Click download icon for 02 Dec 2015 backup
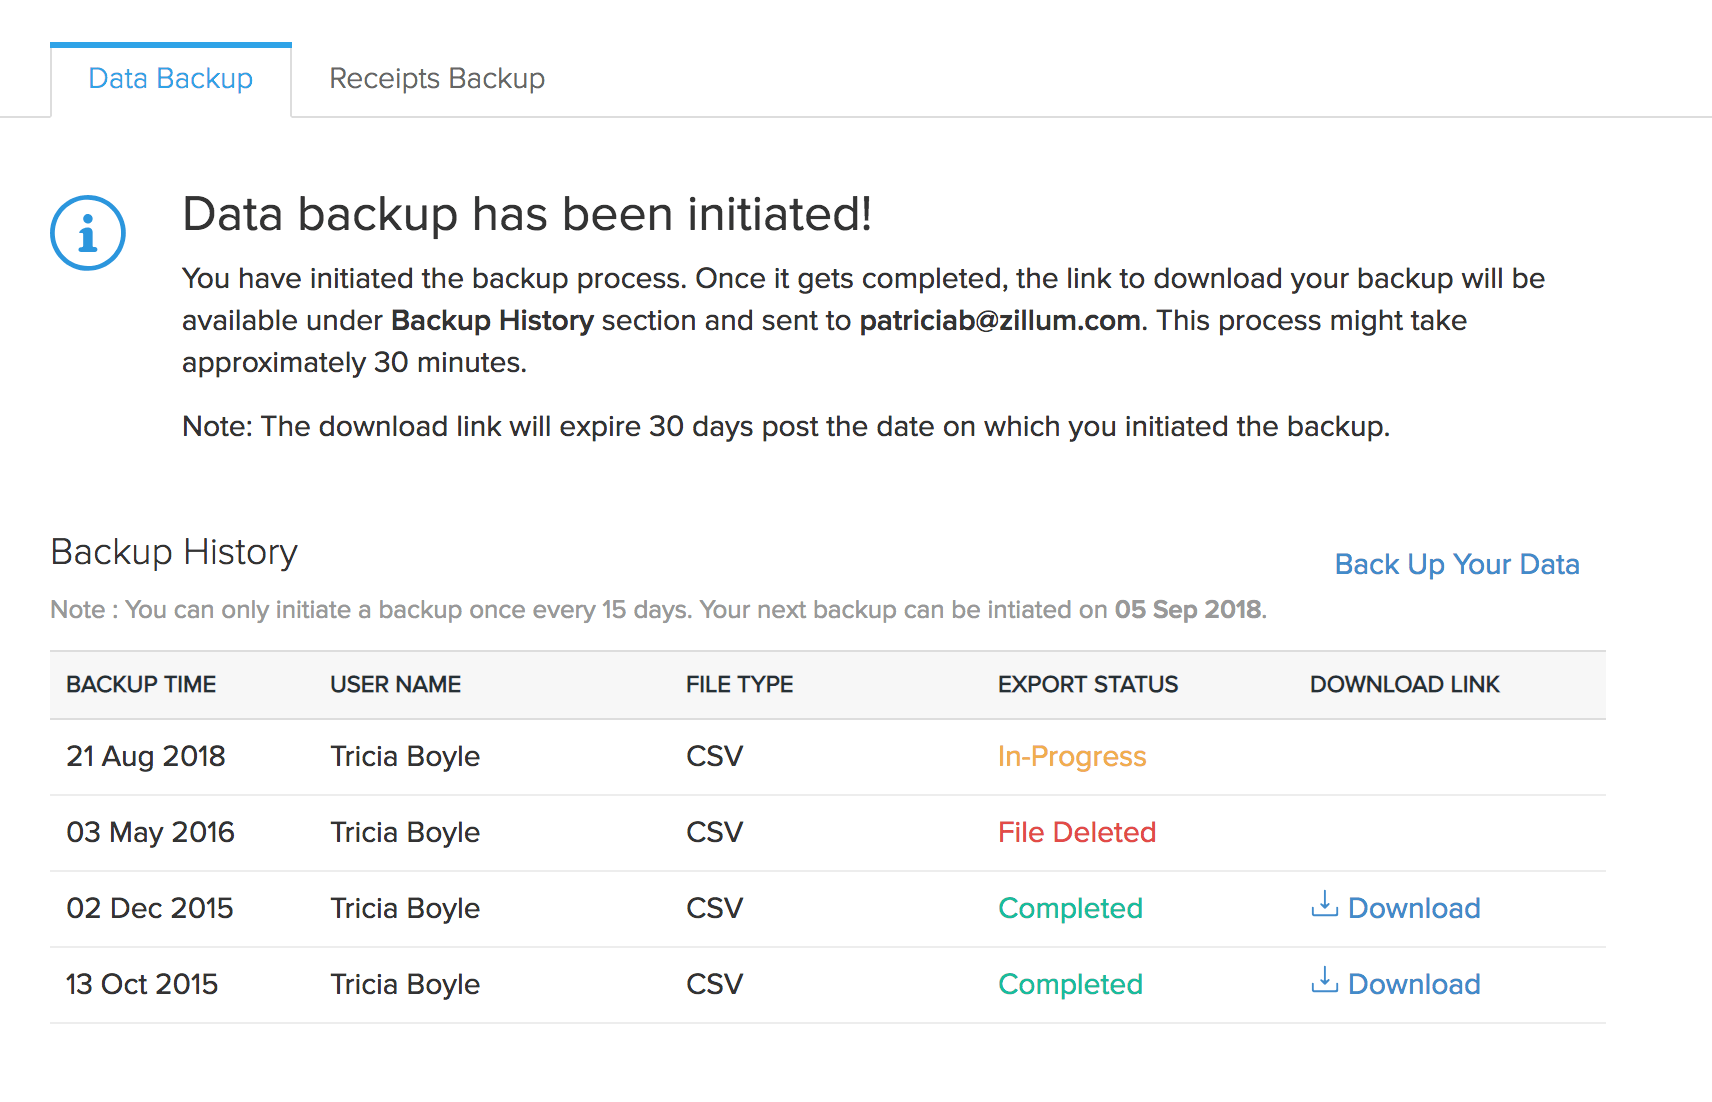Image resolution: width=1712 pixels, height=1102 pixels. pos(1324,905)
